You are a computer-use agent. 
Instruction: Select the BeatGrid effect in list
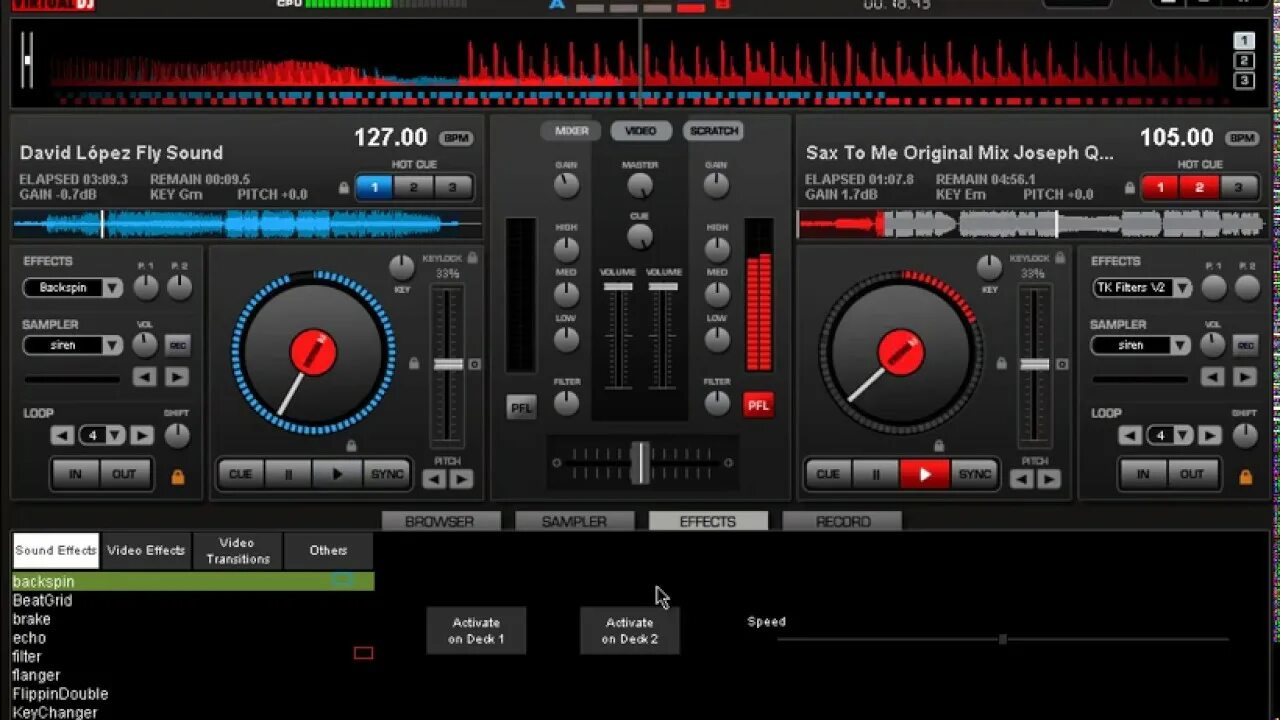click(x=42, y=600)
